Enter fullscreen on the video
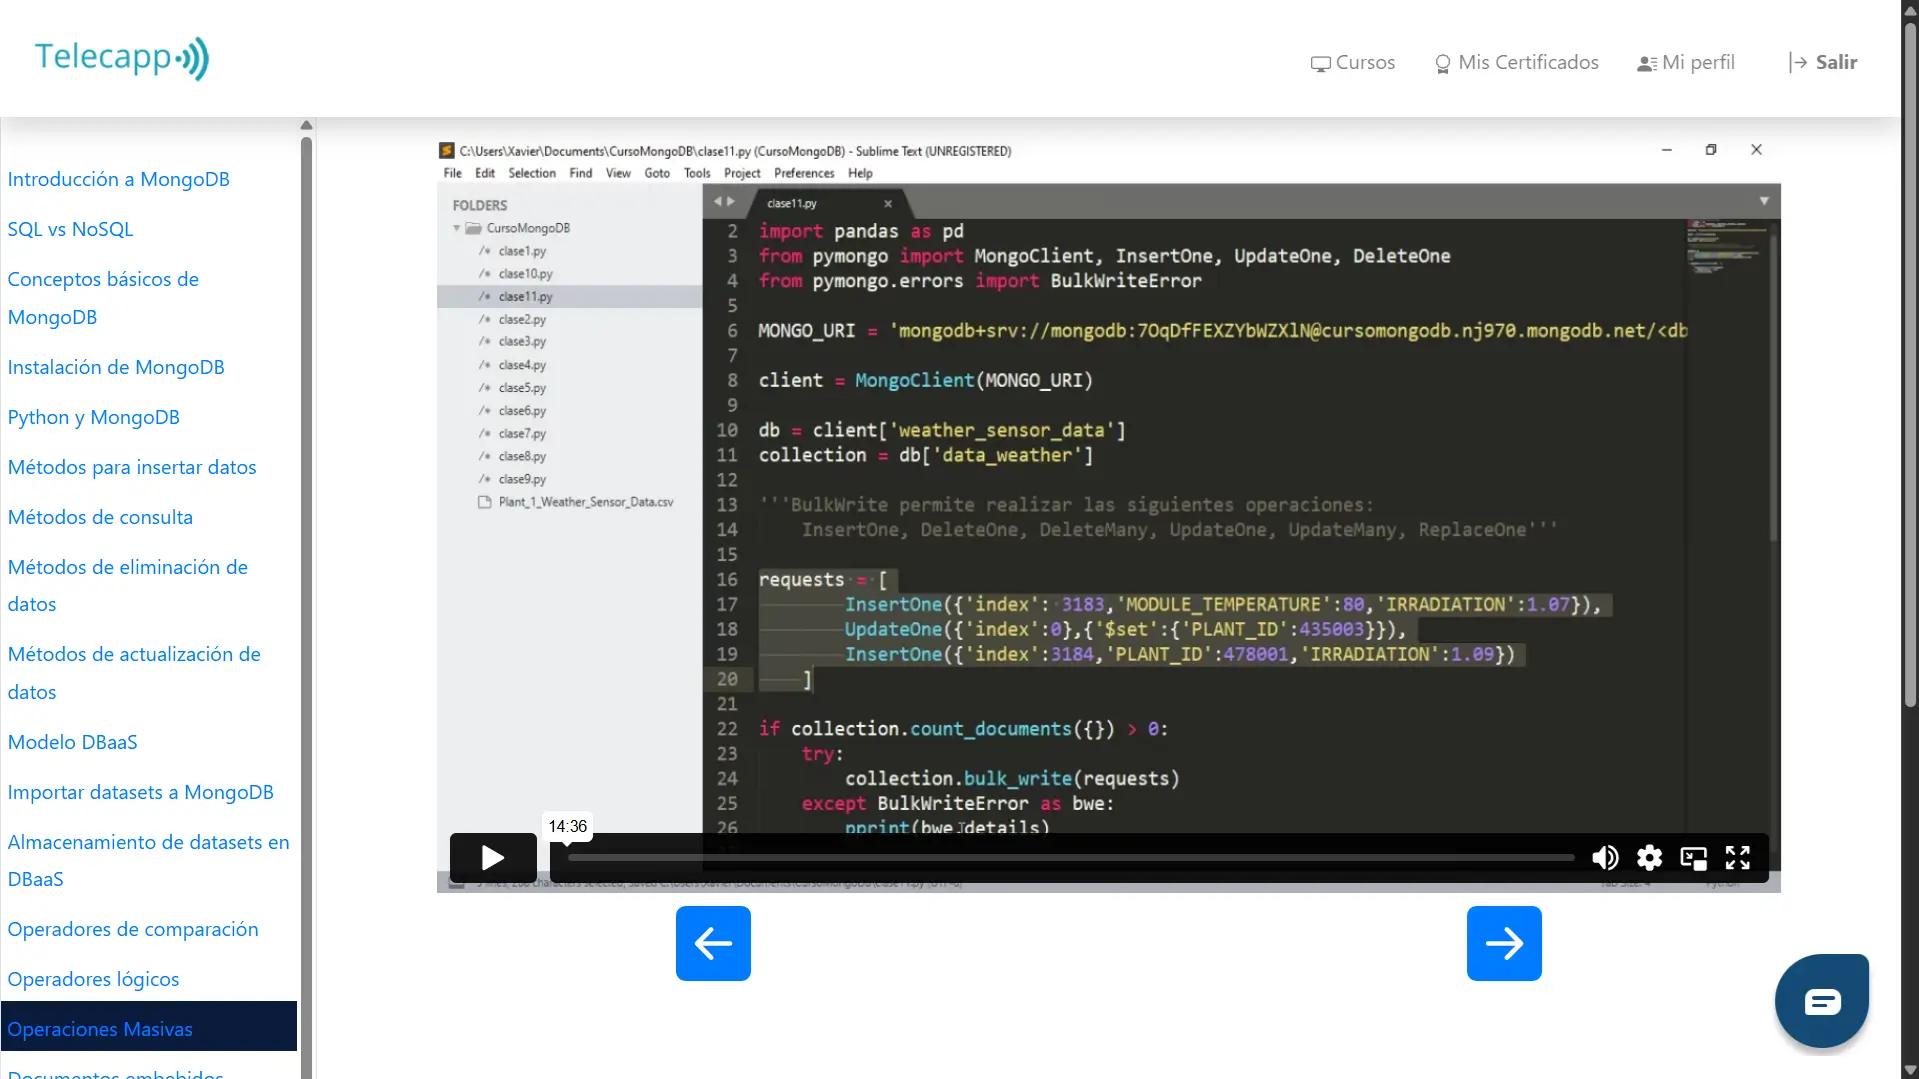The width and height of the screenshot is (1919, 1079). pyautogui.click(x=1738, y=857)
